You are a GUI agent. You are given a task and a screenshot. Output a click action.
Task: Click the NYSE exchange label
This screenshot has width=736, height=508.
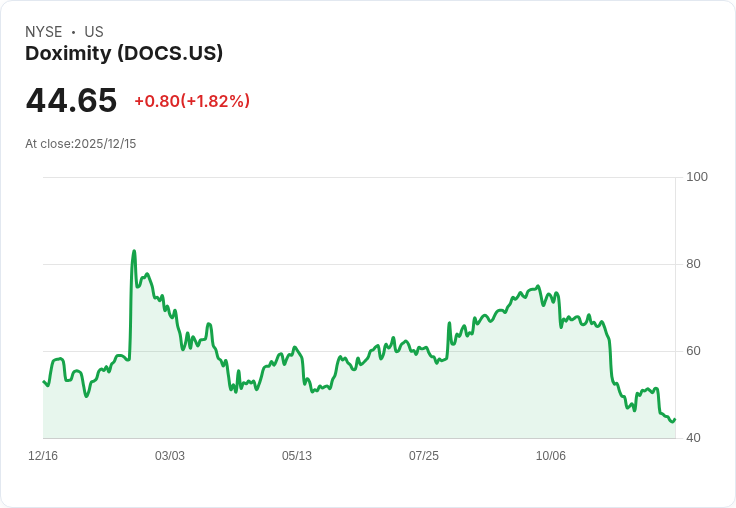coord(44,32)
